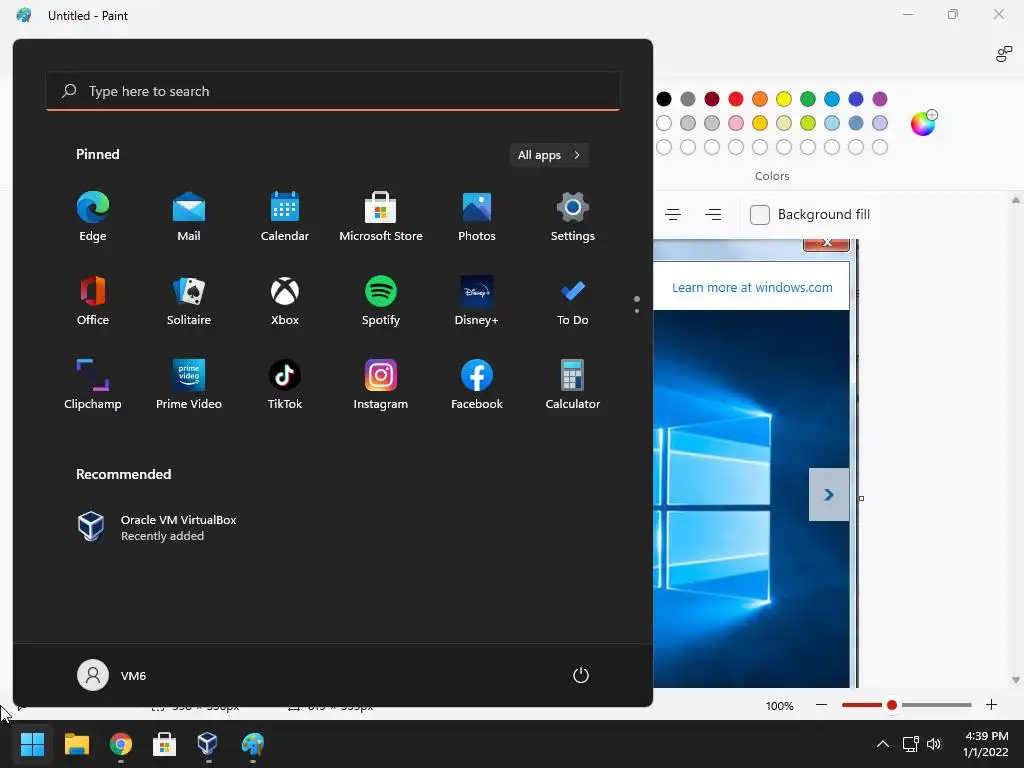
Task: Open the volume tray icon
Action: tap(935, 744)
